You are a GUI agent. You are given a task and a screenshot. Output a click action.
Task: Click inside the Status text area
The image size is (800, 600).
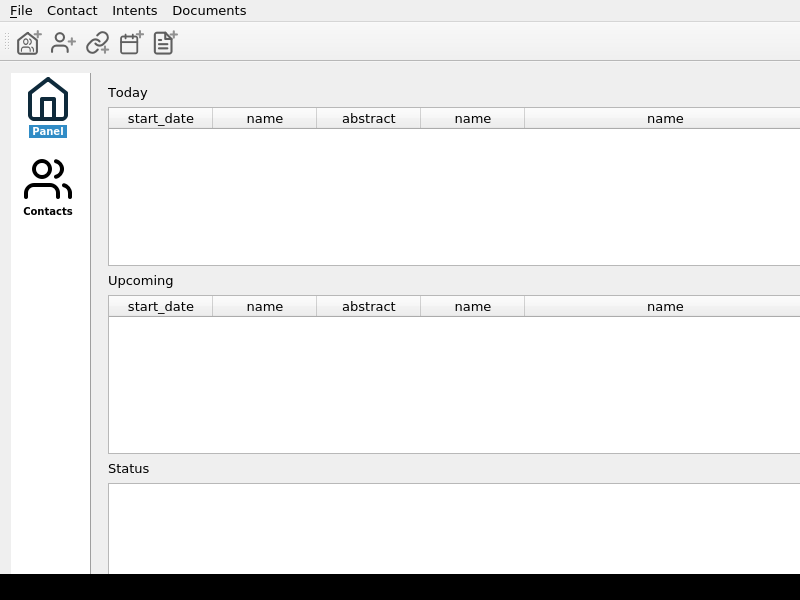[x=454, y=529]
